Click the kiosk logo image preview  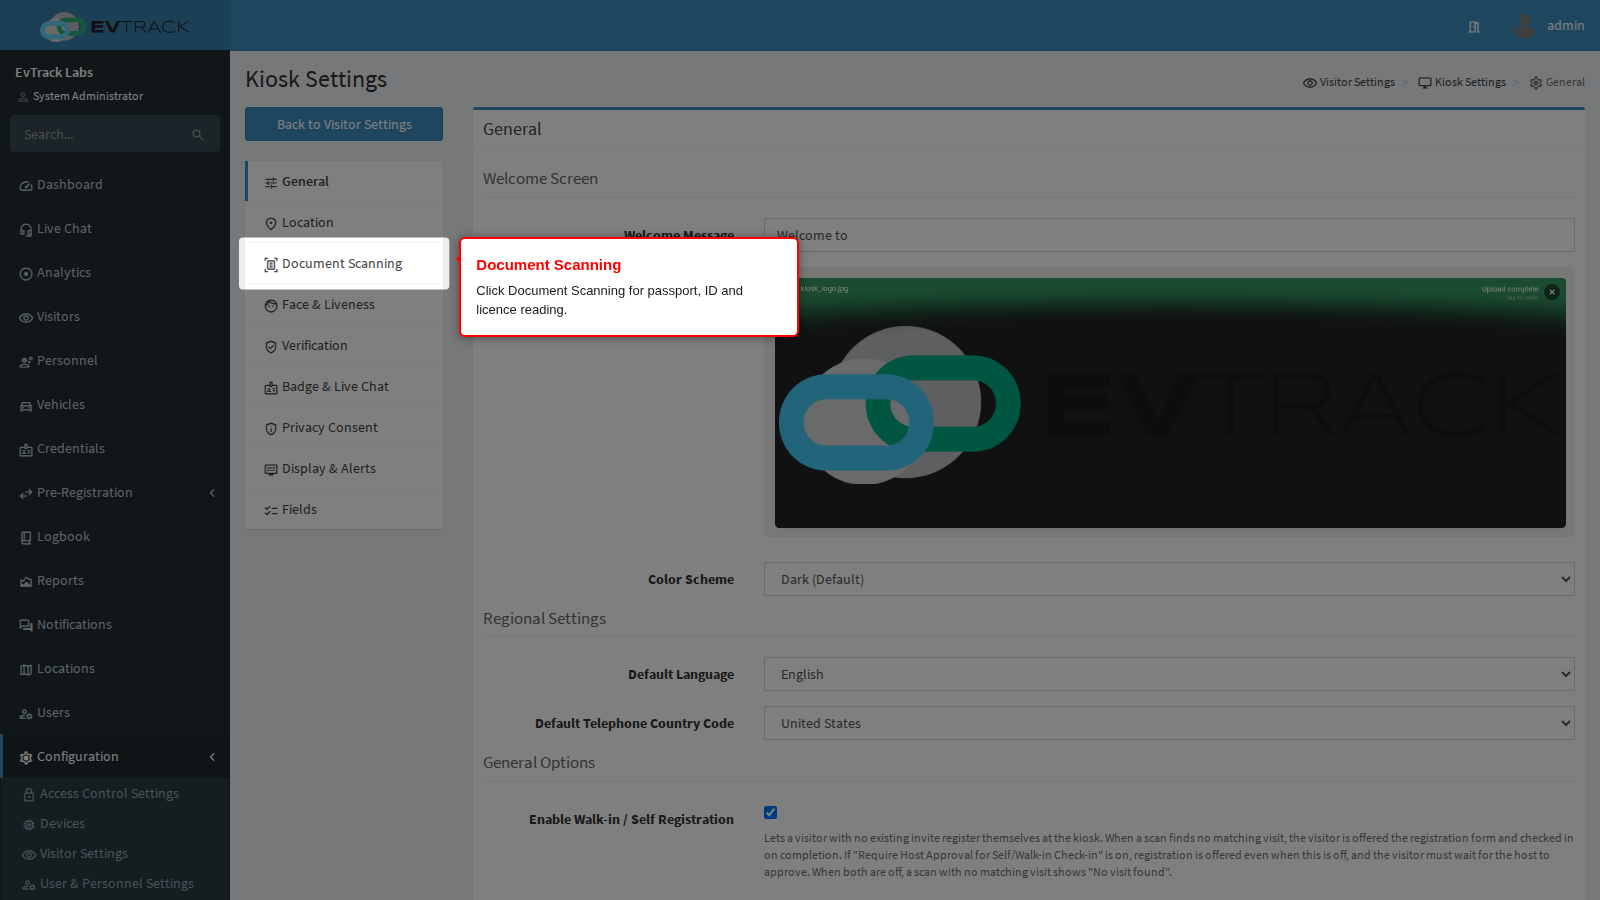click(1170, 403)
